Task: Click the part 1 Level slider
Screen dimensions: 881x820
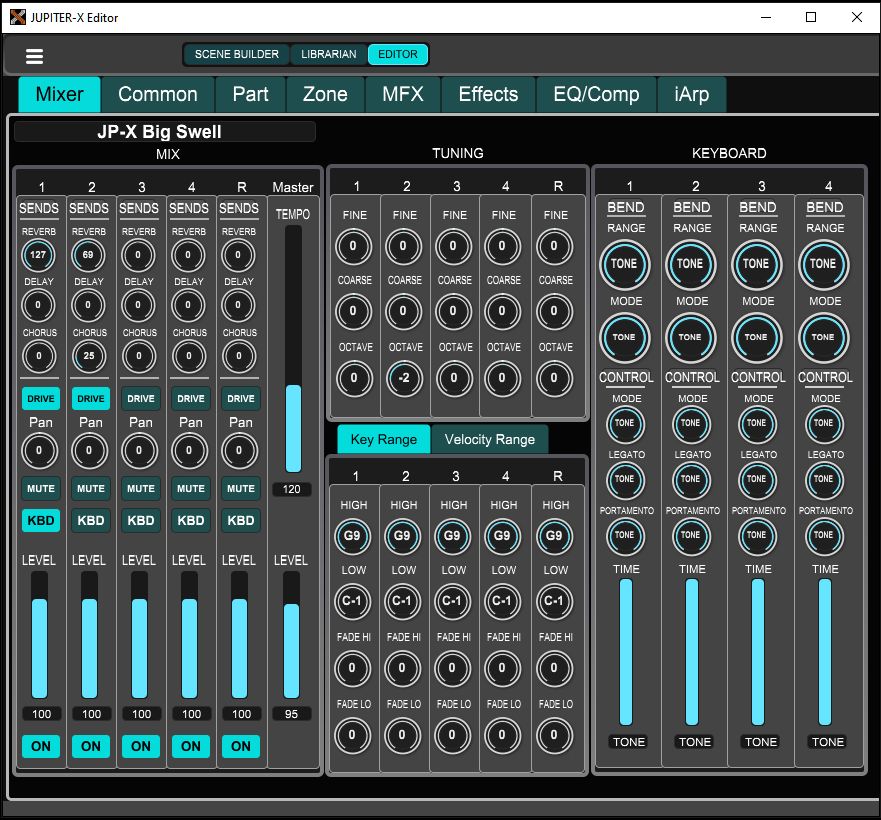Action: point(39,635)
